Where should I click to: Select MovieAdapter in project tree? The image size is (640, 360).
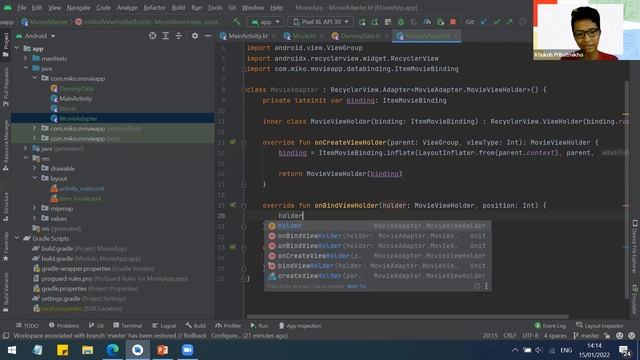pyautogui.click(x=78, y=118)
